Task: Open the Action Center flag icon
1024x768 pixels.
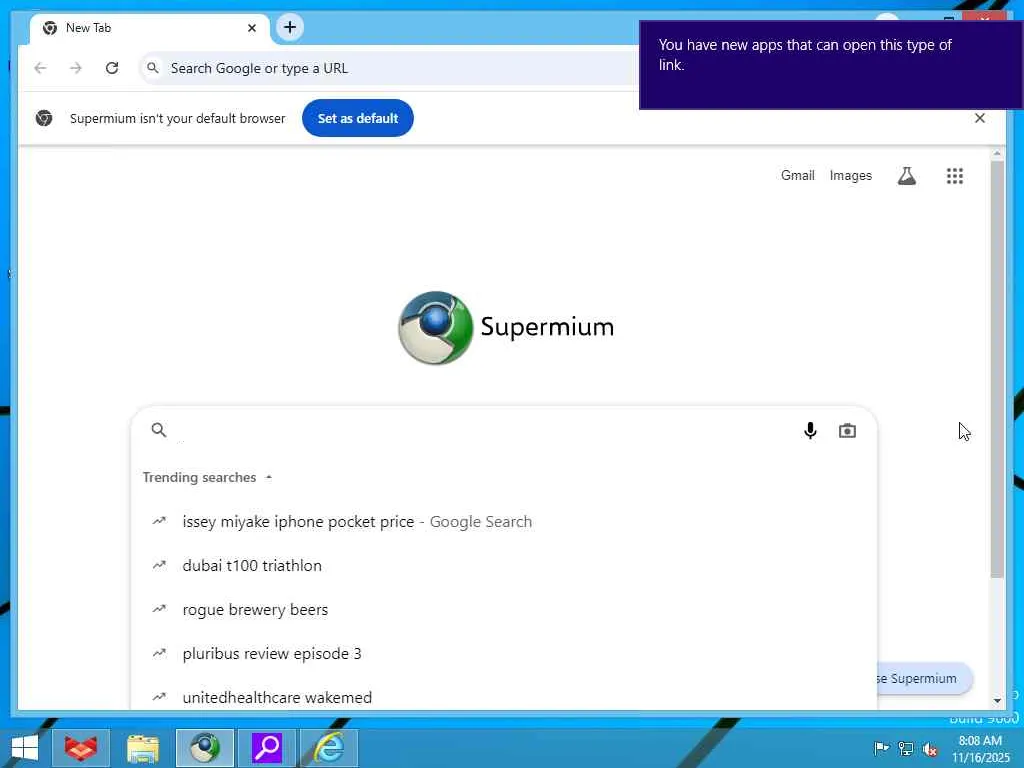Action: 881,748
